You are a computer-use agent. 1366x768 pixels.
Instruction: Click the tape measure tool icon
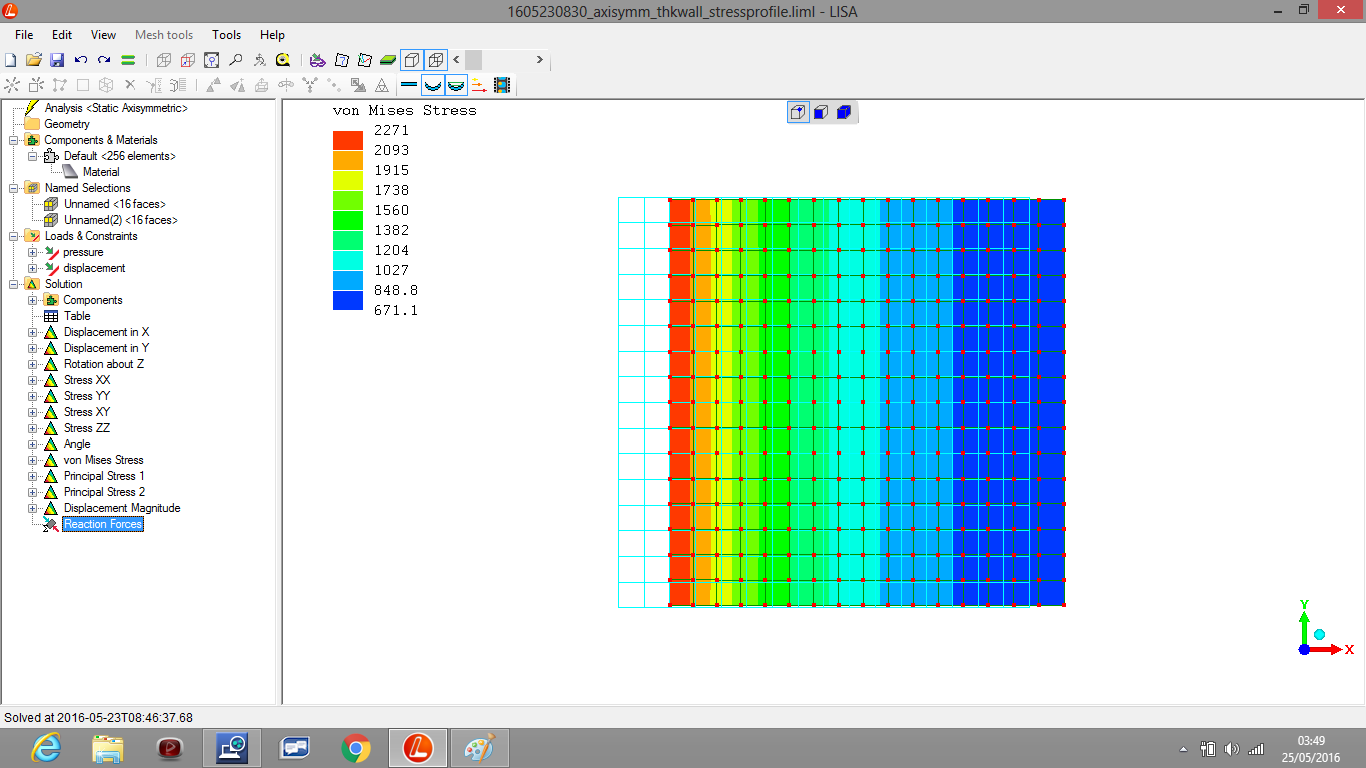pyautogui.click(x=283, y=60)
